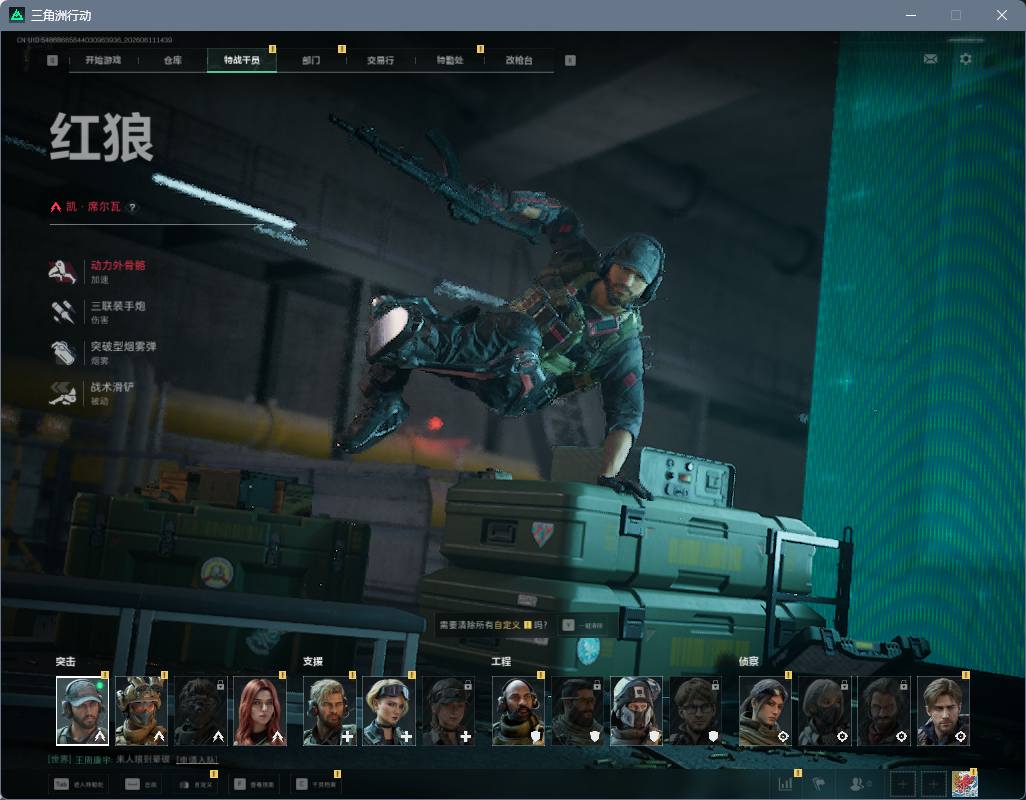This screenshot has height=800, width=1026.
Task: Select the blonde goggles support operator portrait
Action: pos(389,711)
